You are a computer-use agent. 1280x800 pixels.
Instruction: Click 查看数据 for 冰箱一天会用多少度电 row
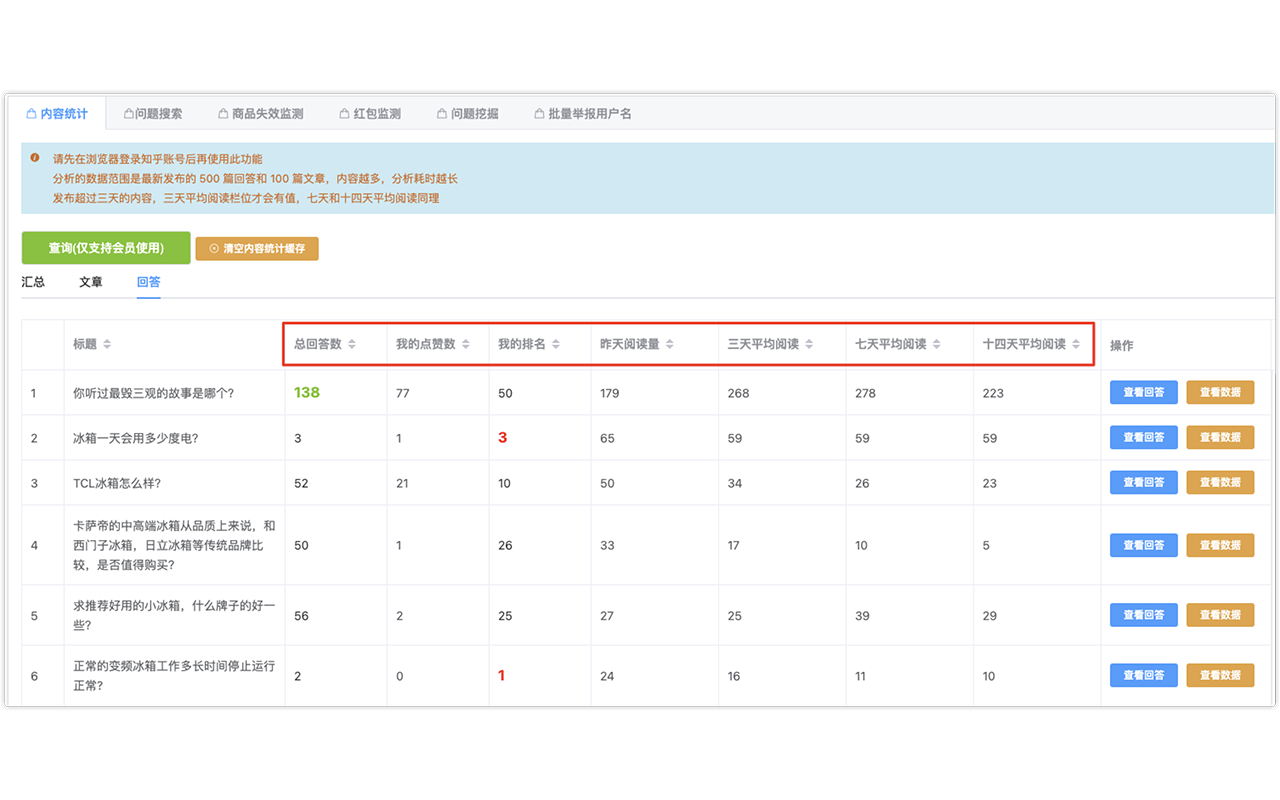point(1220,437)
